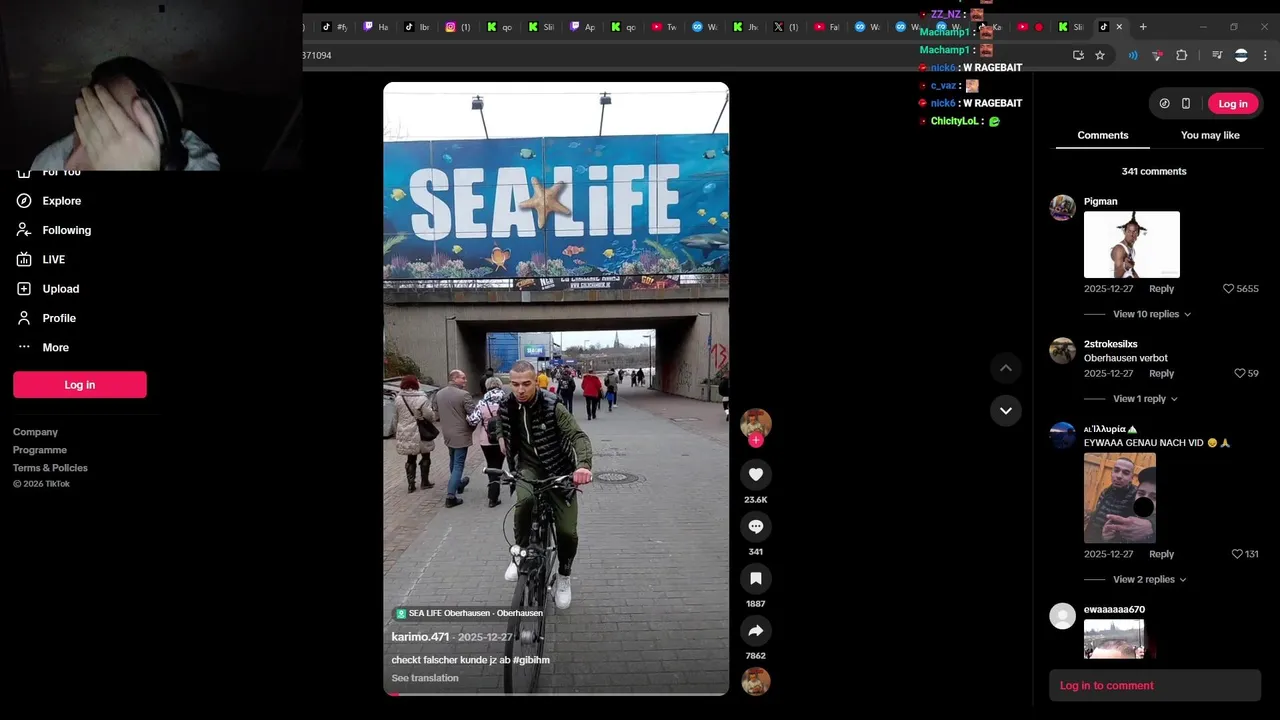Open the 2strokesilxs username
Screen dimensions: 1280x720
coord(1110,344)
